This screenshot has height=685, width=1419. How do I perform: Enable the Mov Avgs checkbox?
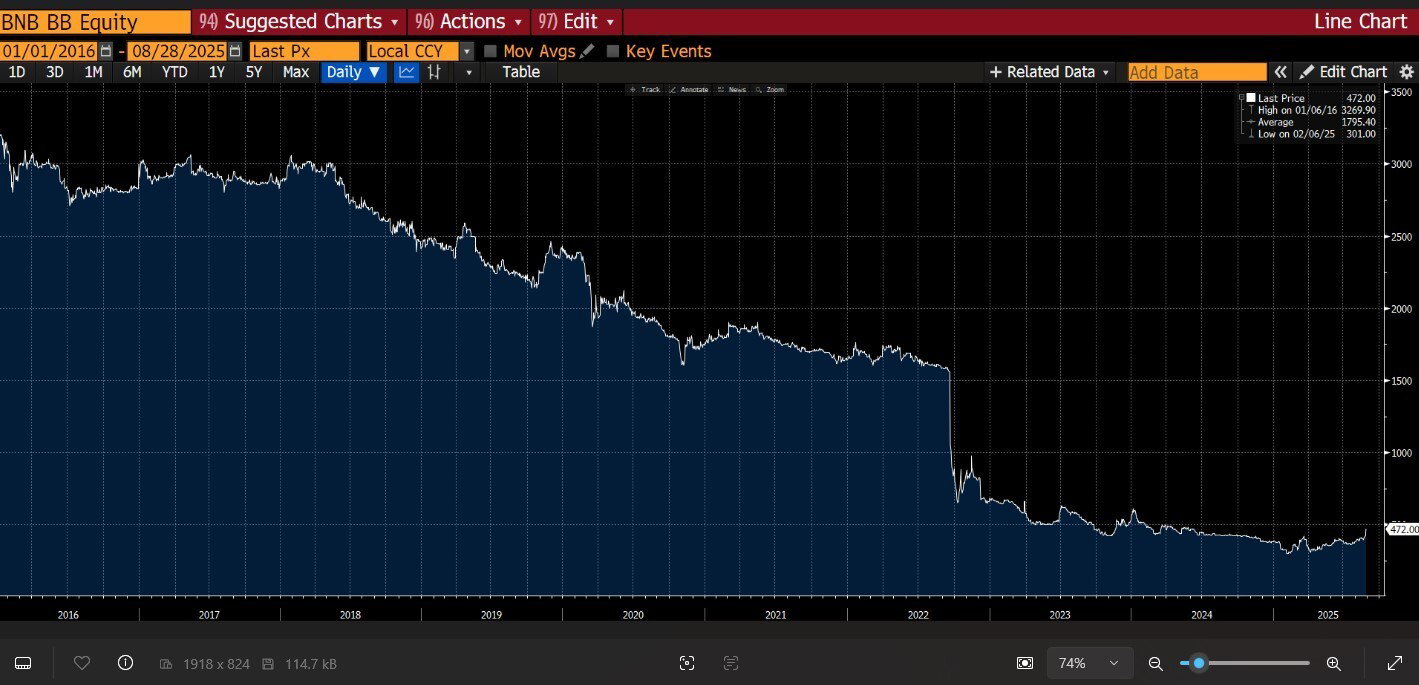(491, 51)
